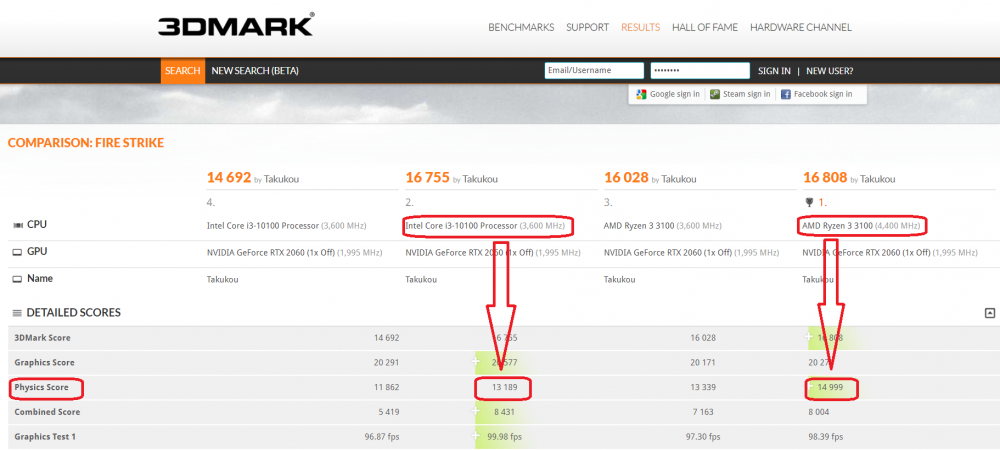The width and height of the screenshot is (1000, 450).
Task: Focus the password input field
Action: pos(700,71)
